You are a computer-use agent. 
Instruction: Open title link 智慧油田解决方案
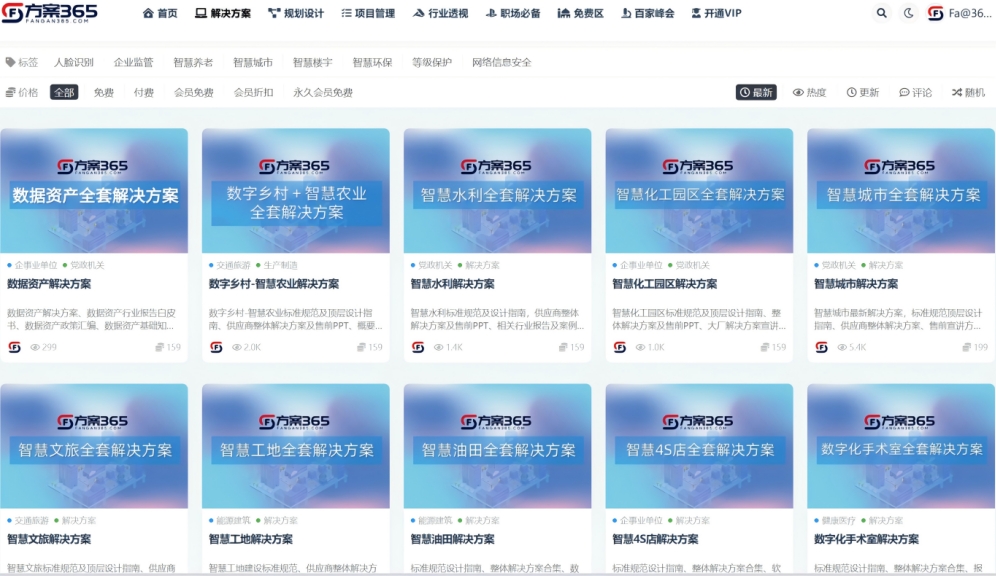click(x=452, y=539)
